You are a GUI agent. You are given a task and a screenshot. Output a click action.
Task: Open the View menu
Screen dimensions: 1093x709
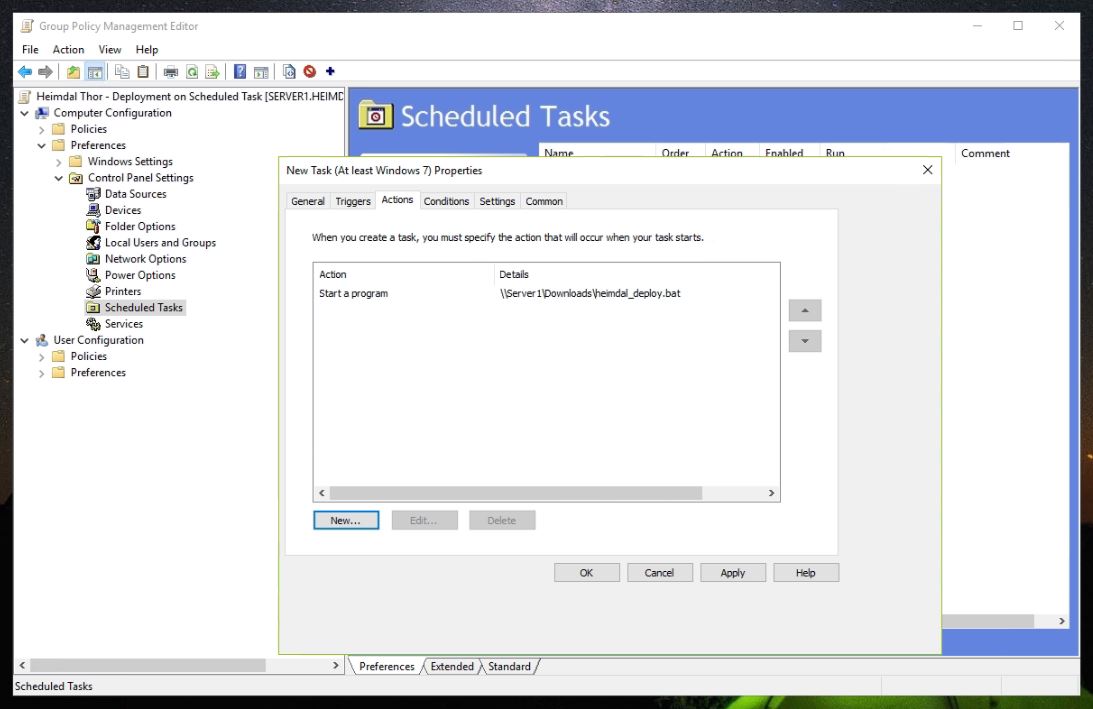(x=109, y=49)
